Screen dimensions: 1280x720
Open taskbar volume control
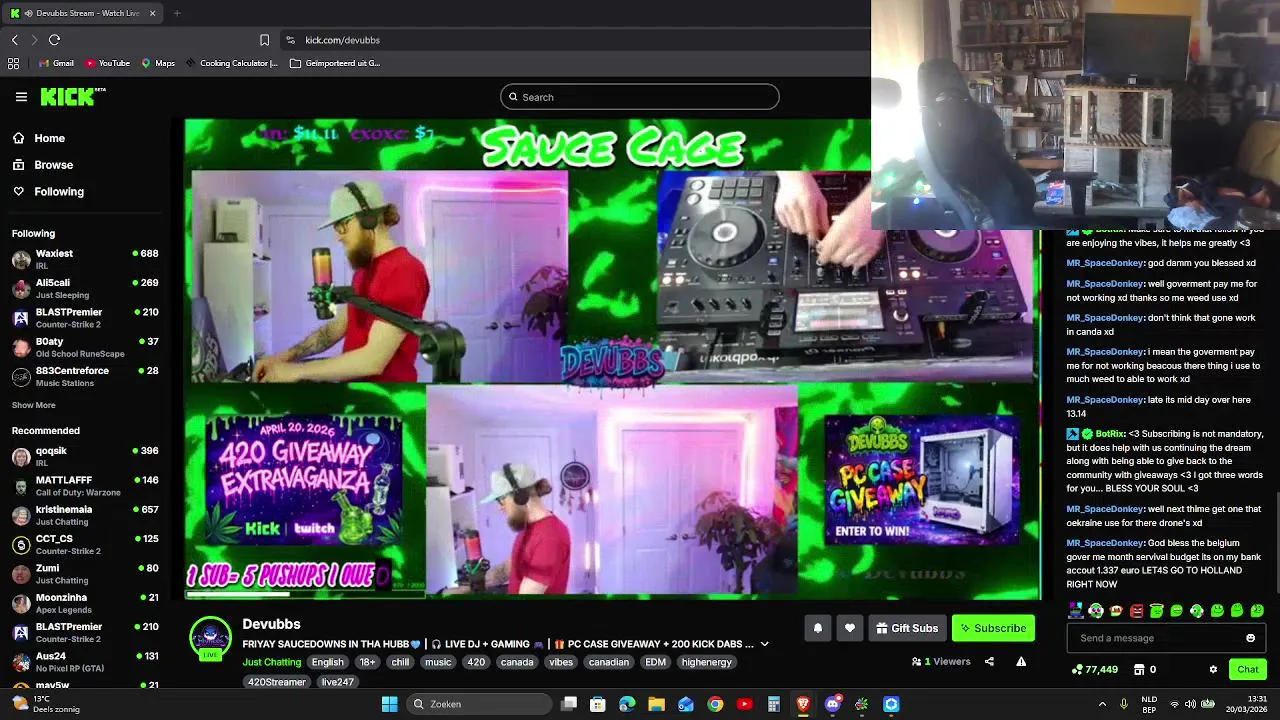1191,704
